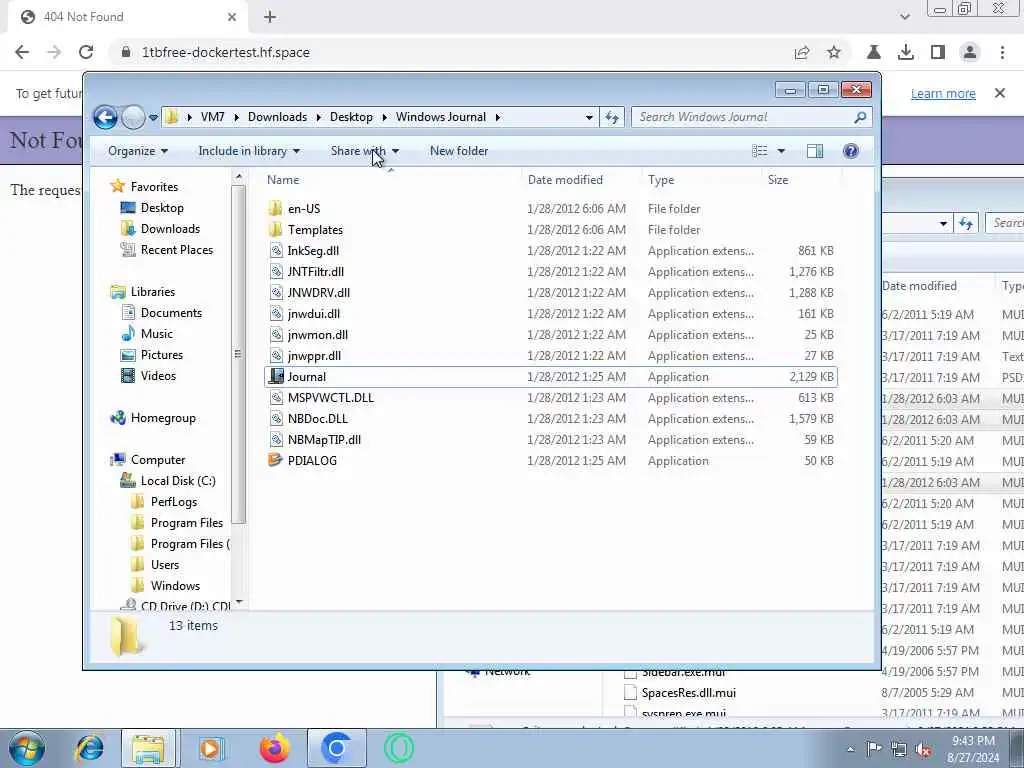The height and width of the screenshot is (768, 1024).
Task: Open the PerfLogs folder in tree
Action: tap(174, 502)
